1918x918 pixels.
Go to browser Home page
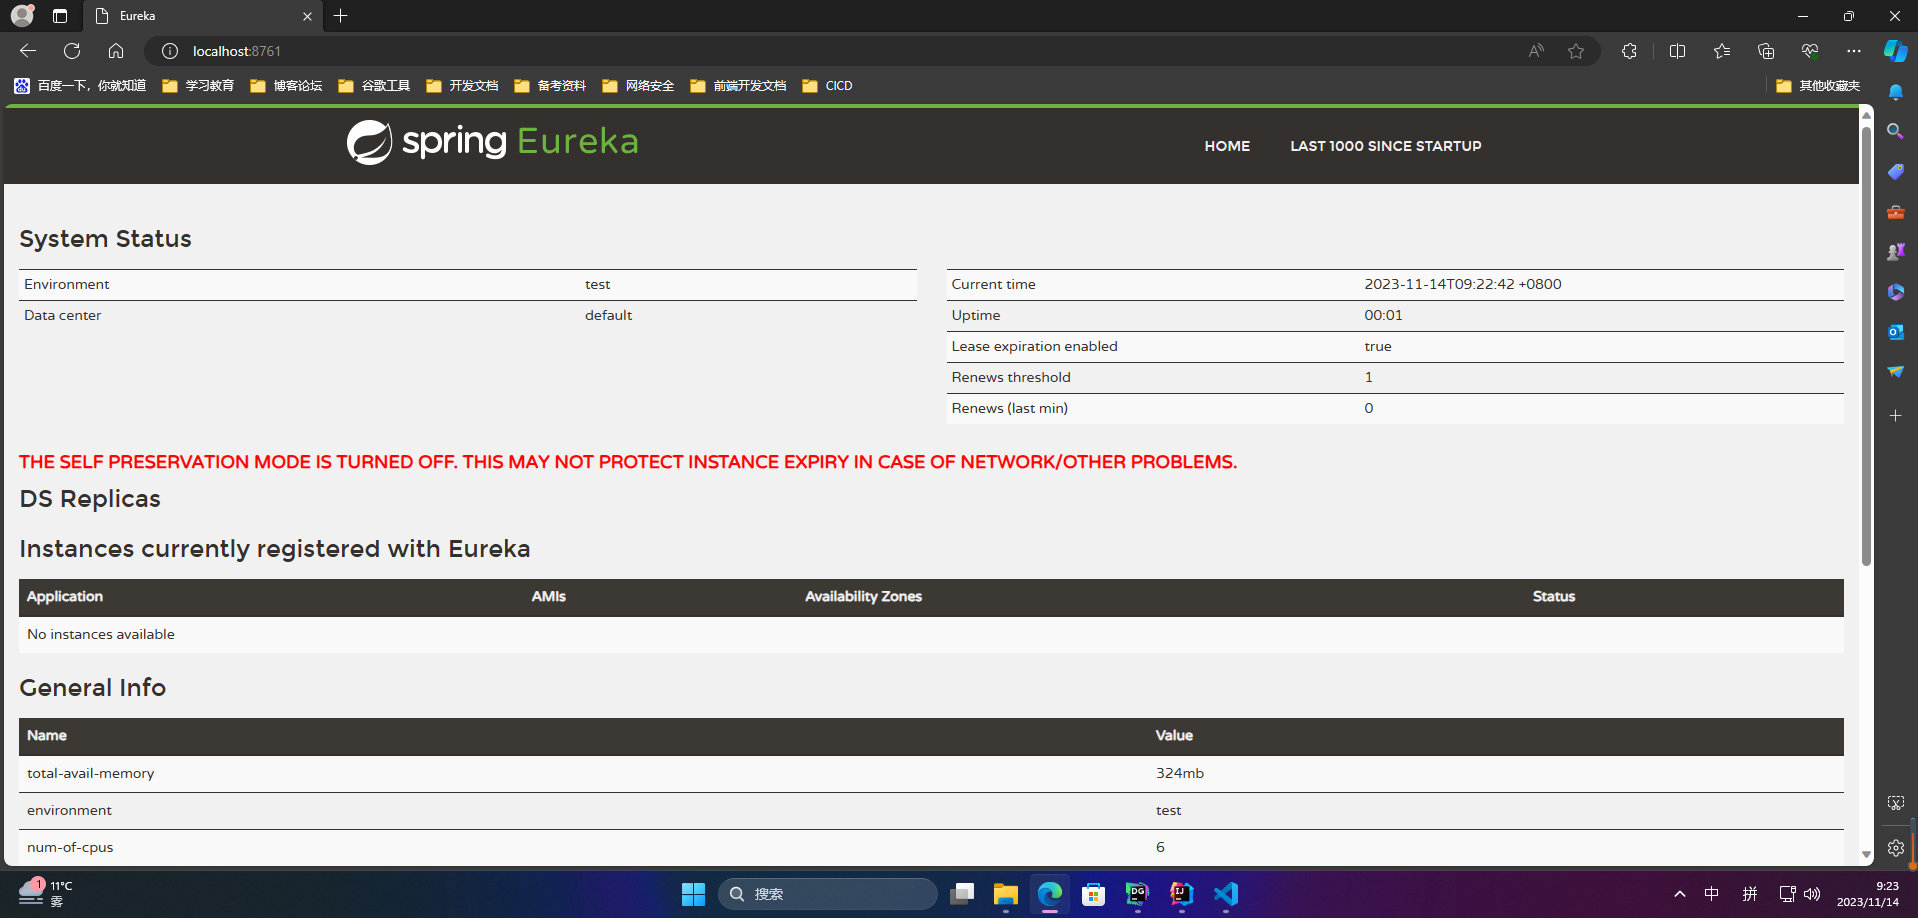pyautogui.click(x=116, y=51)
